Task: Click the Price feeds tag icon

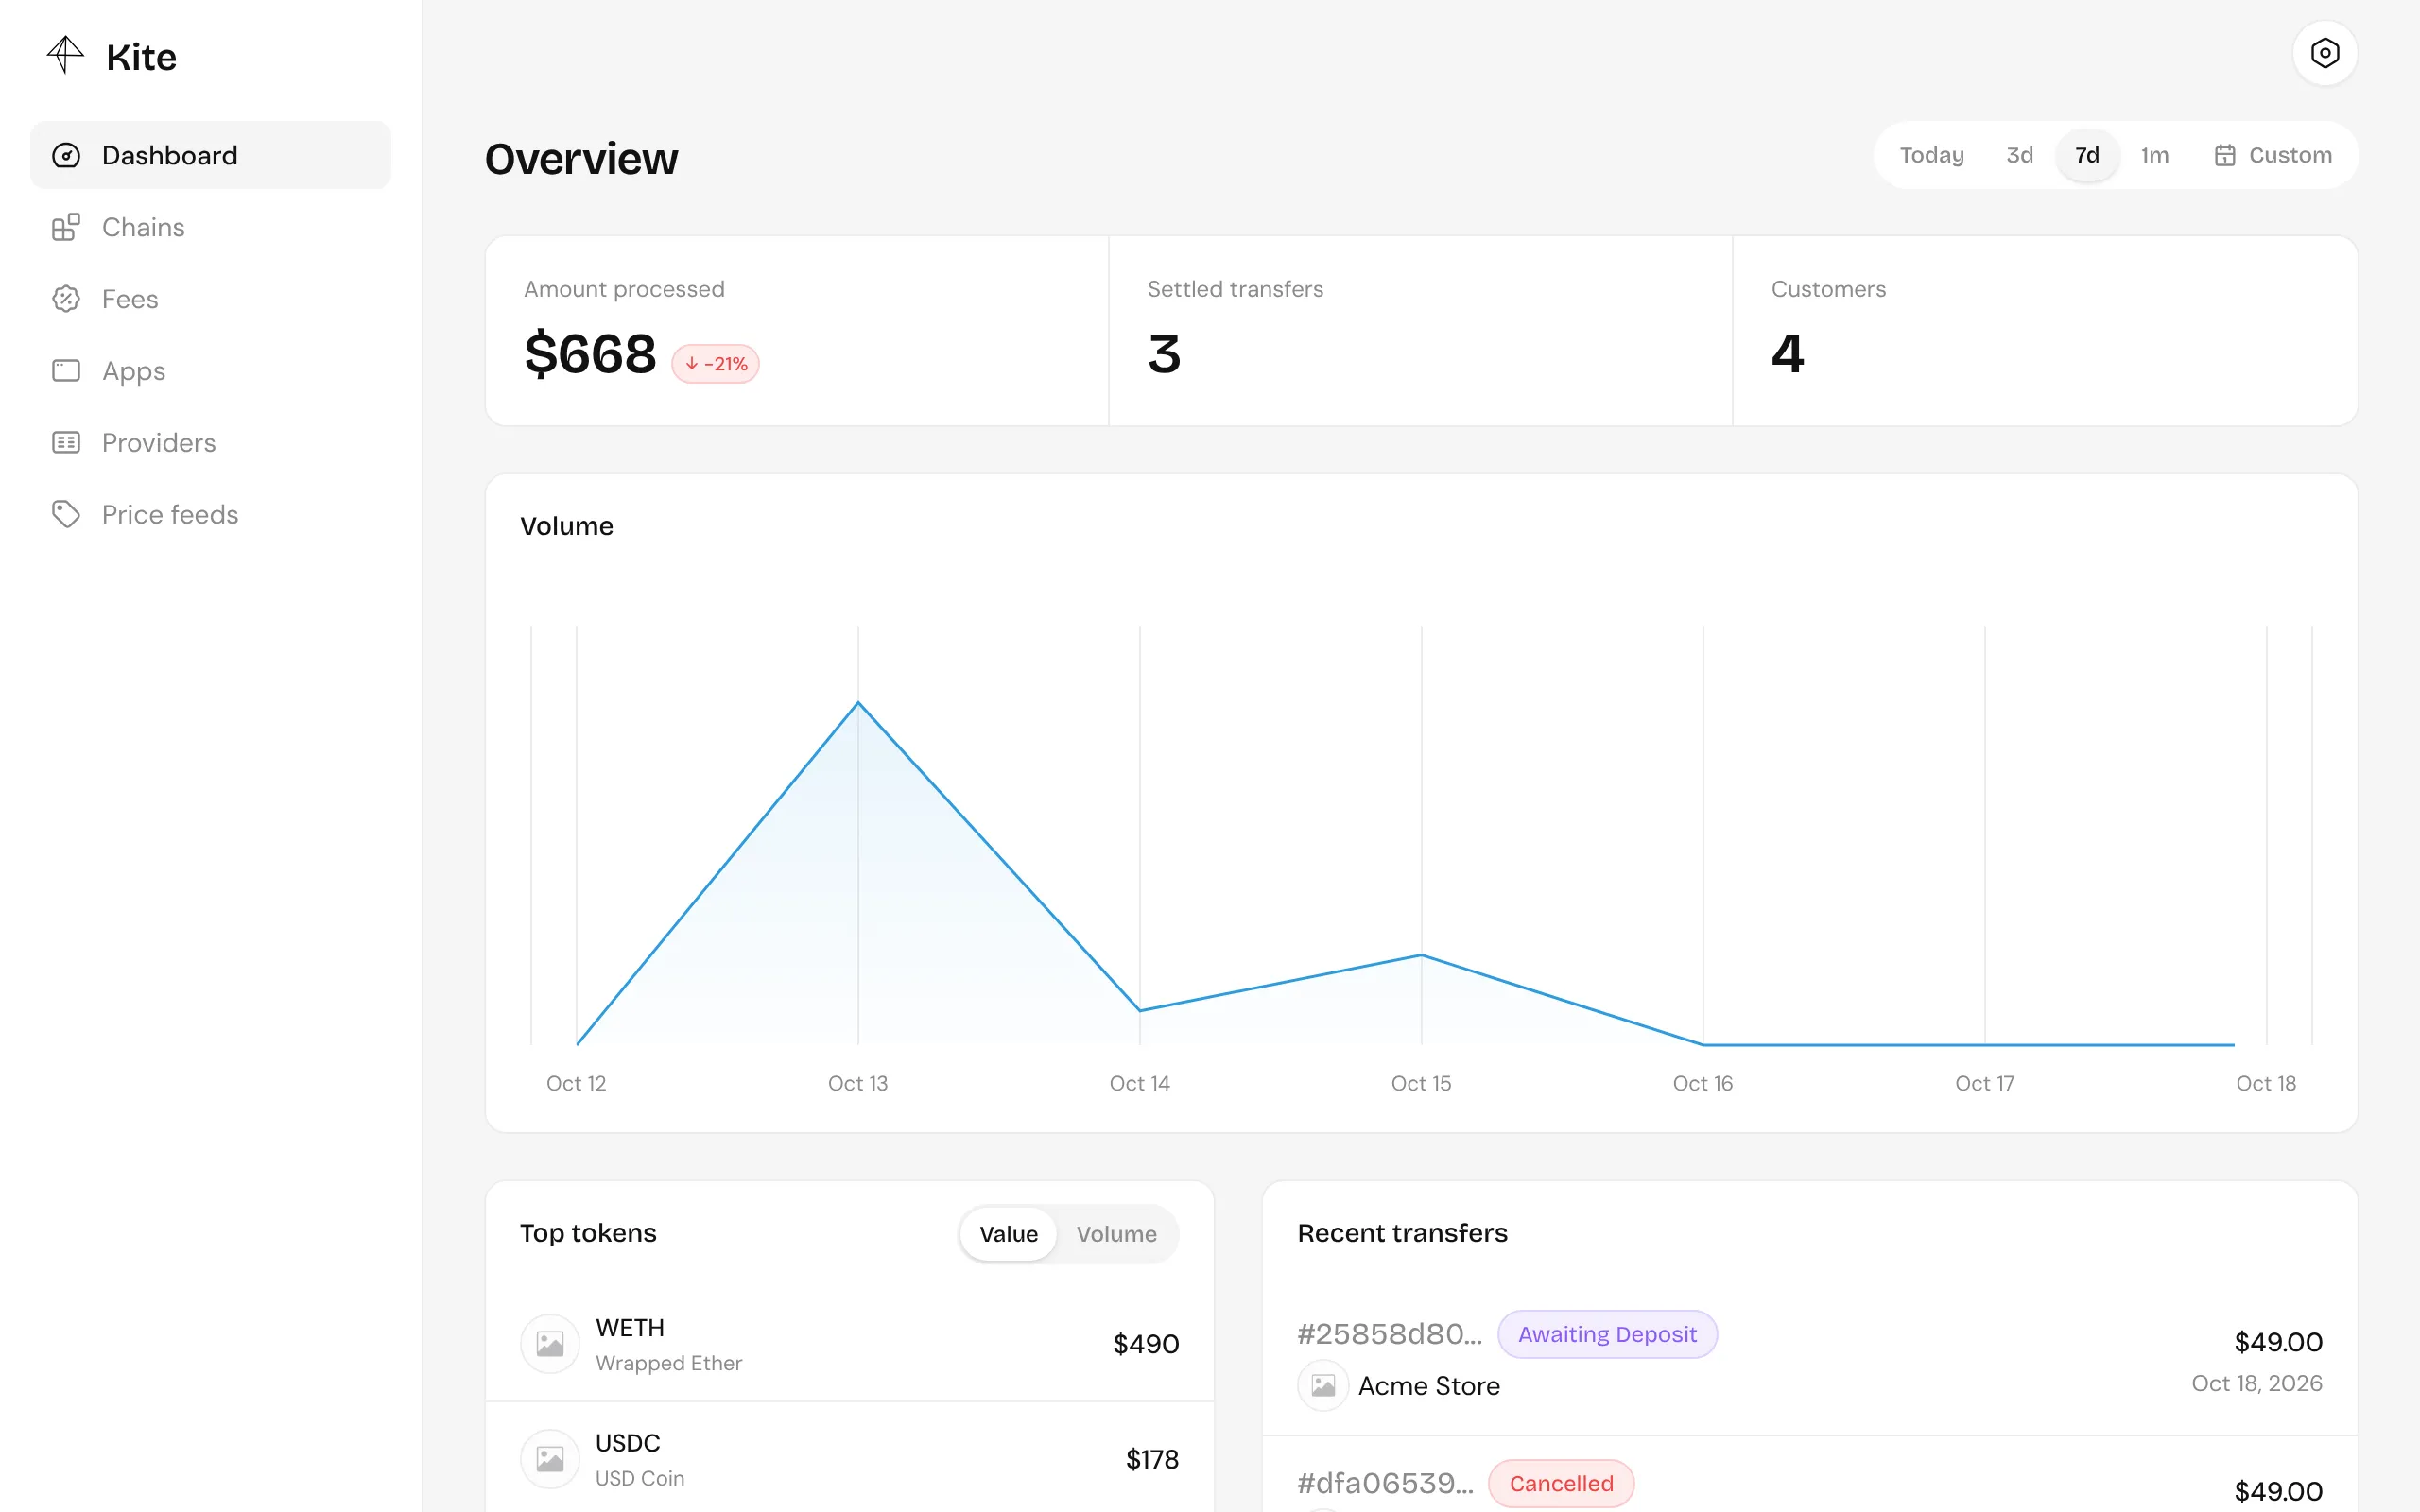Action: click(66, 514)
